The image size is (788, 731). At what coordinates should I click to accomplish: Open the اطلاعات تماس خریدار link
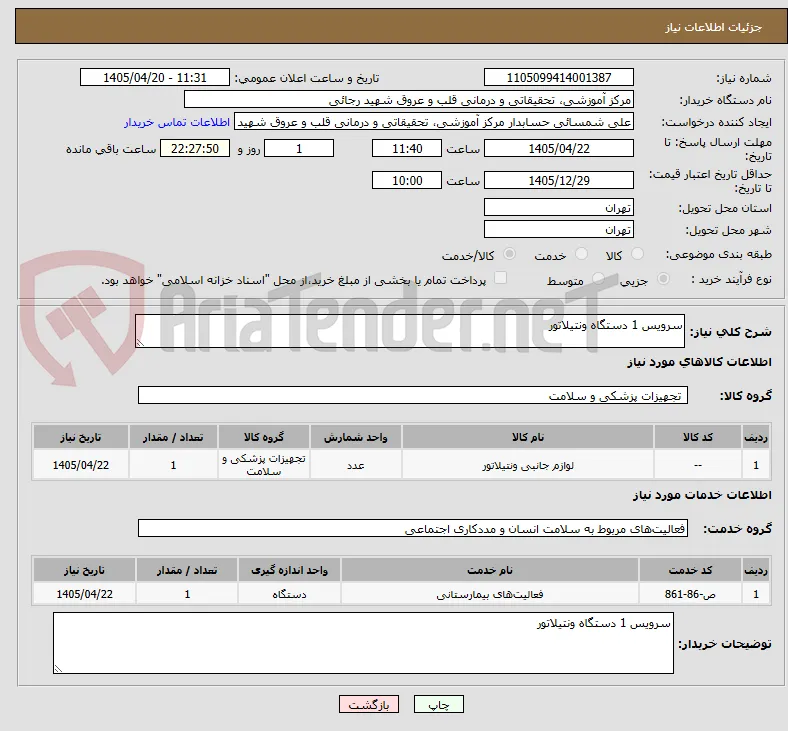177,122
